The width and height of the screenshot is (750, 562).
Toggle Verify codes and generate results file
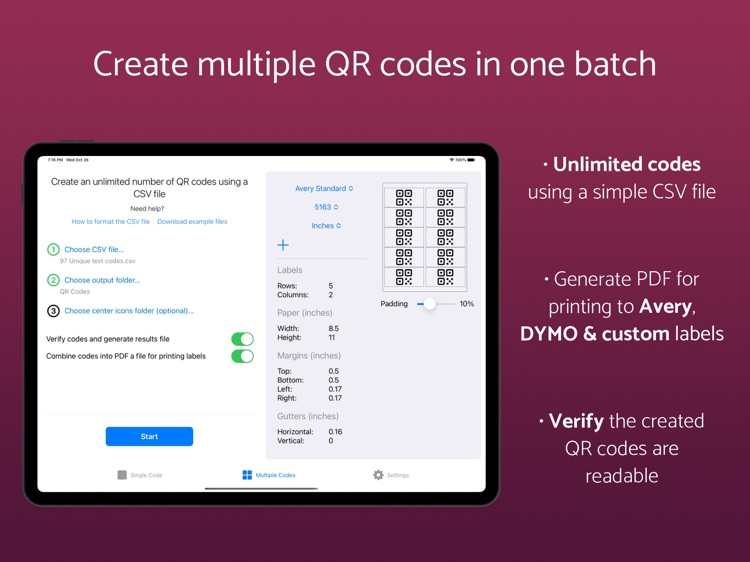243,339
